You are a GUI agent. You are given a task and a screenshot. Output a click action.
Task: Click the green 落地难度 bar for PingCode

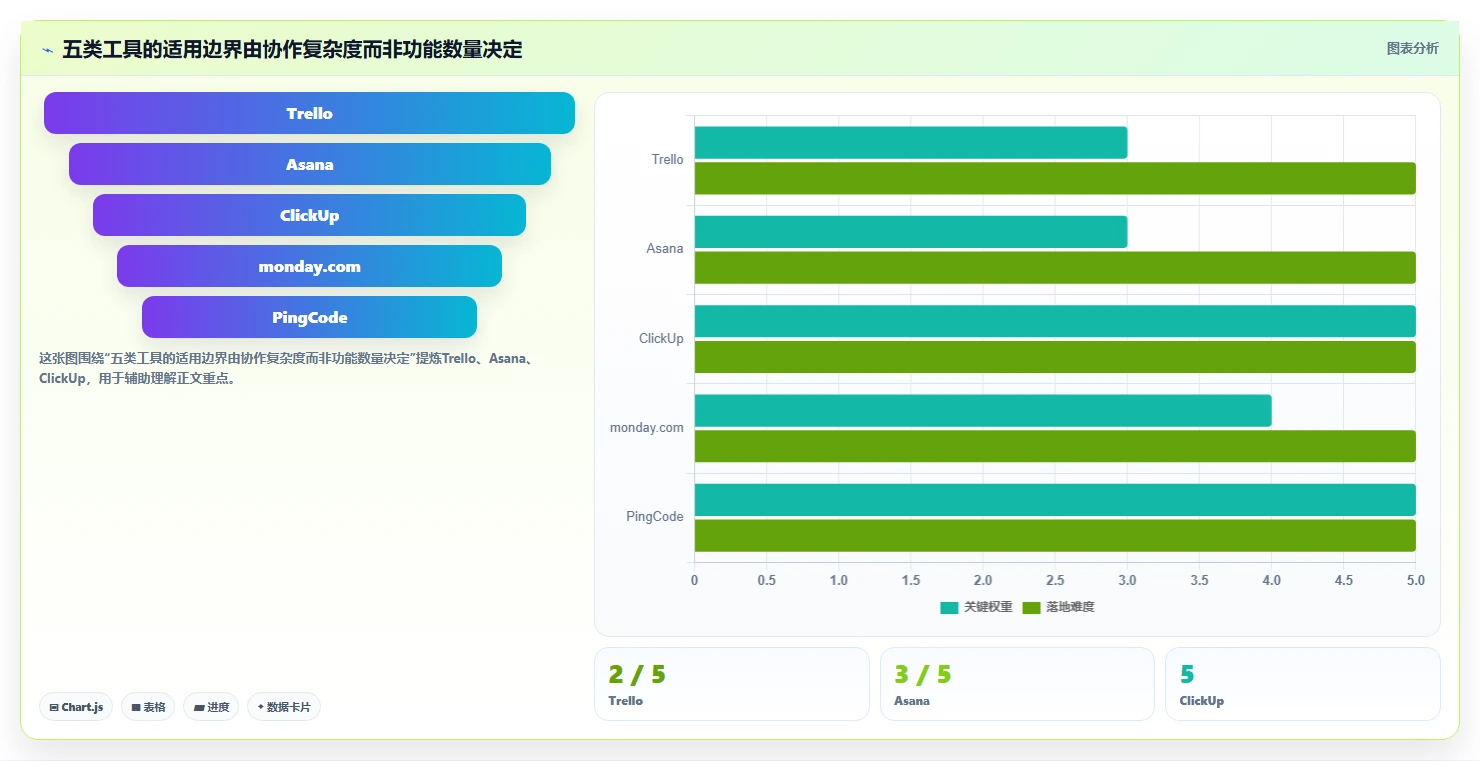pyautogui.click(x=1055, y=535)
